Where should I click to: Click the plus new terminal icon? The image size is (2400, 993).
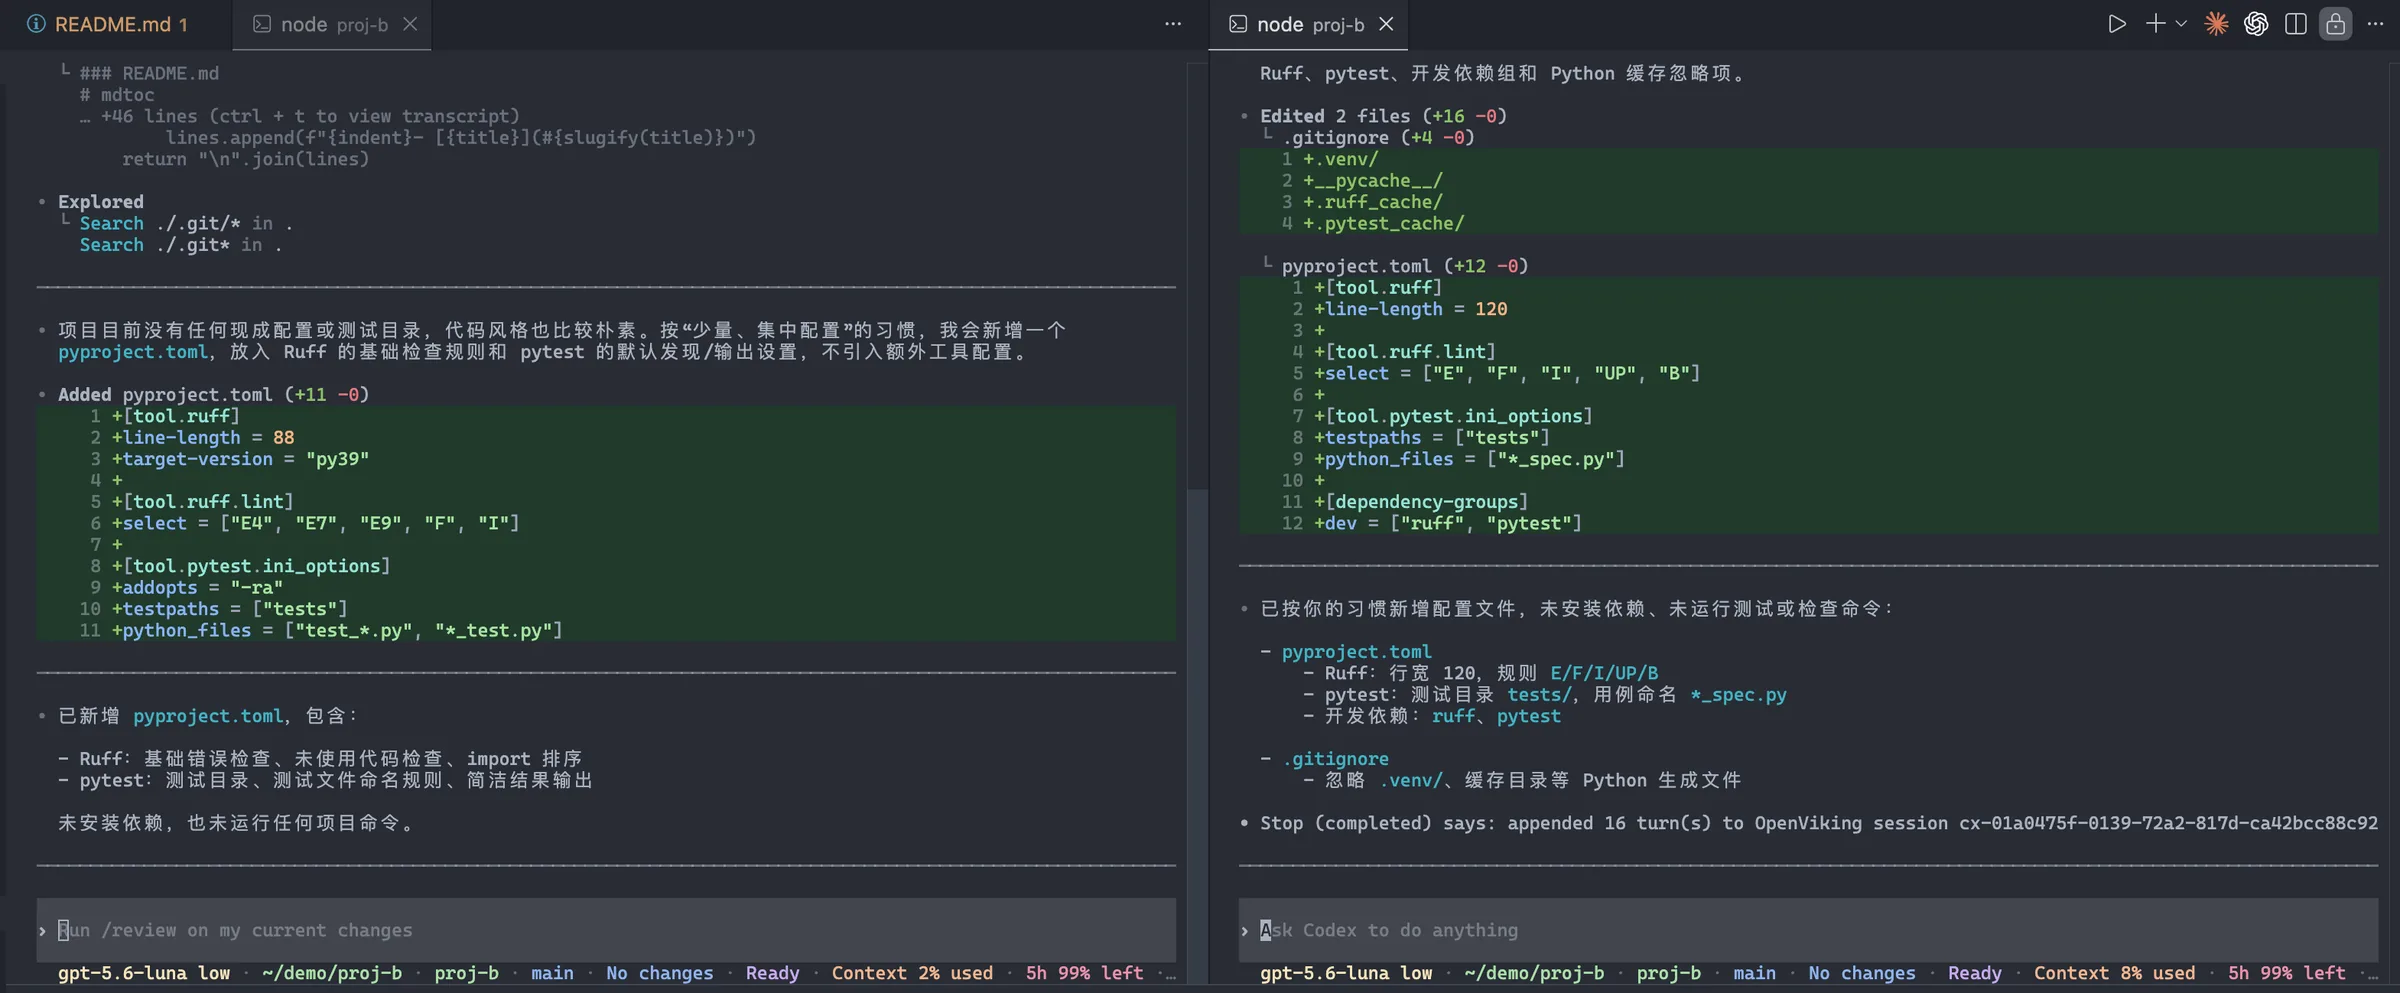point(2155,24)
